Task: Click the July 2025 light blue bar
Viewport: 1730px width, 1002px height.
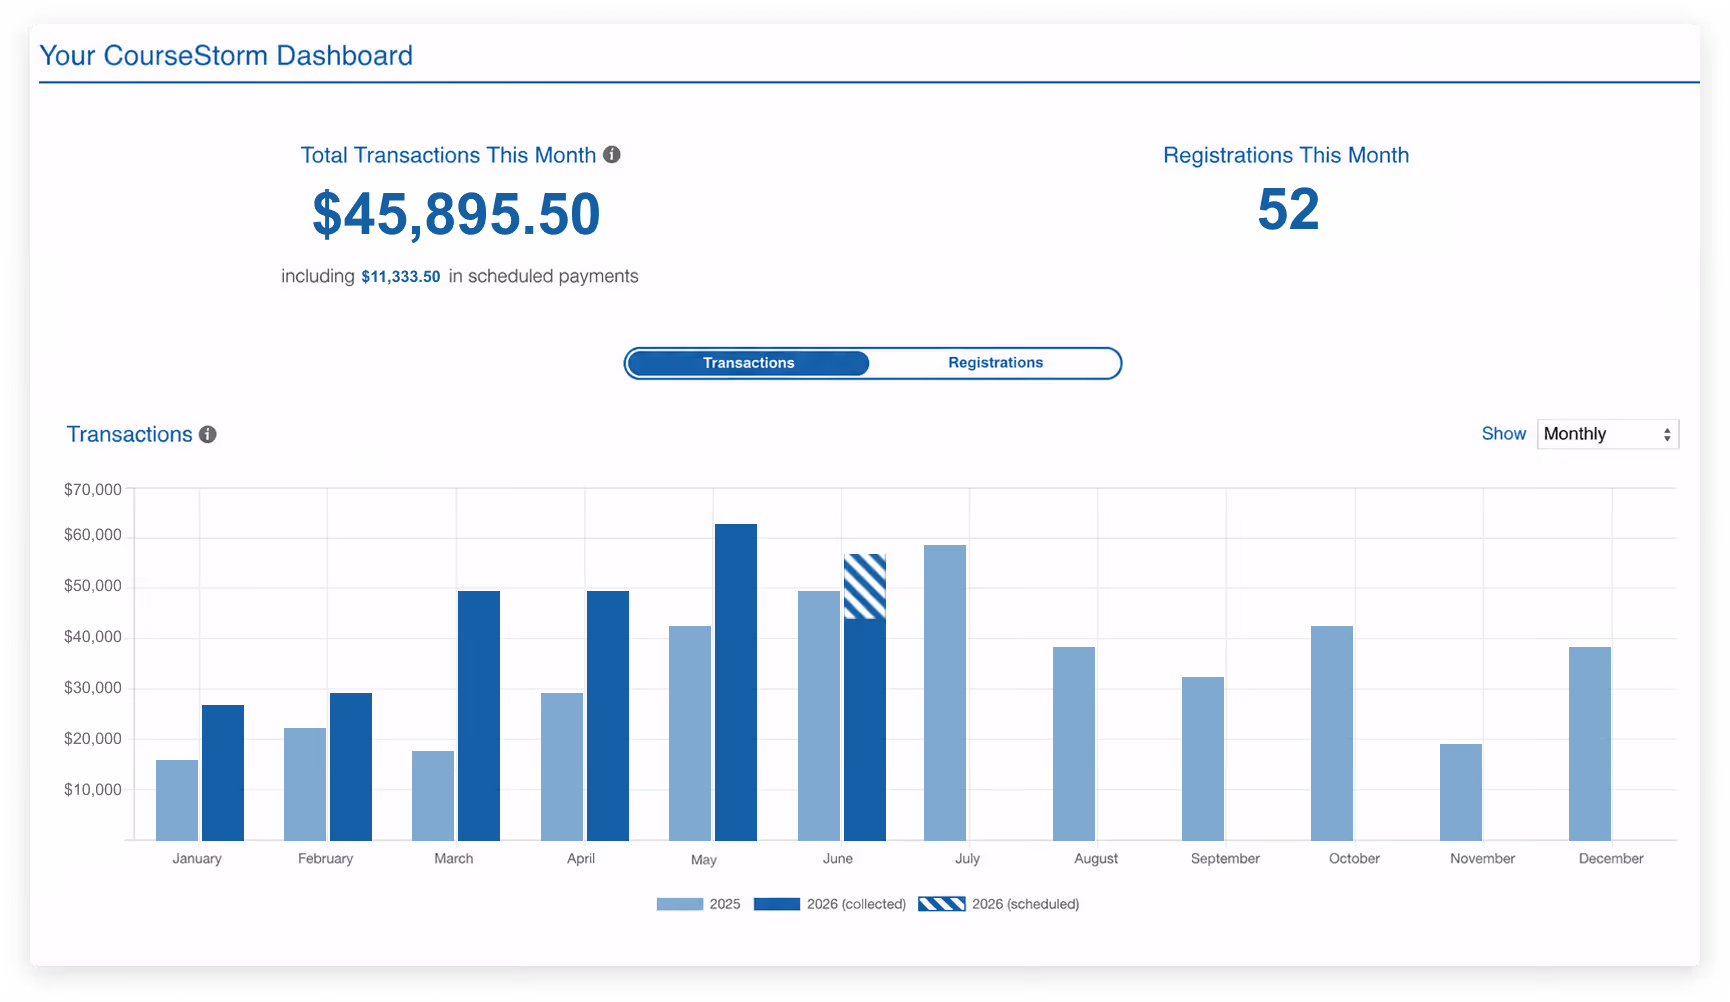Action: (945, 693)
